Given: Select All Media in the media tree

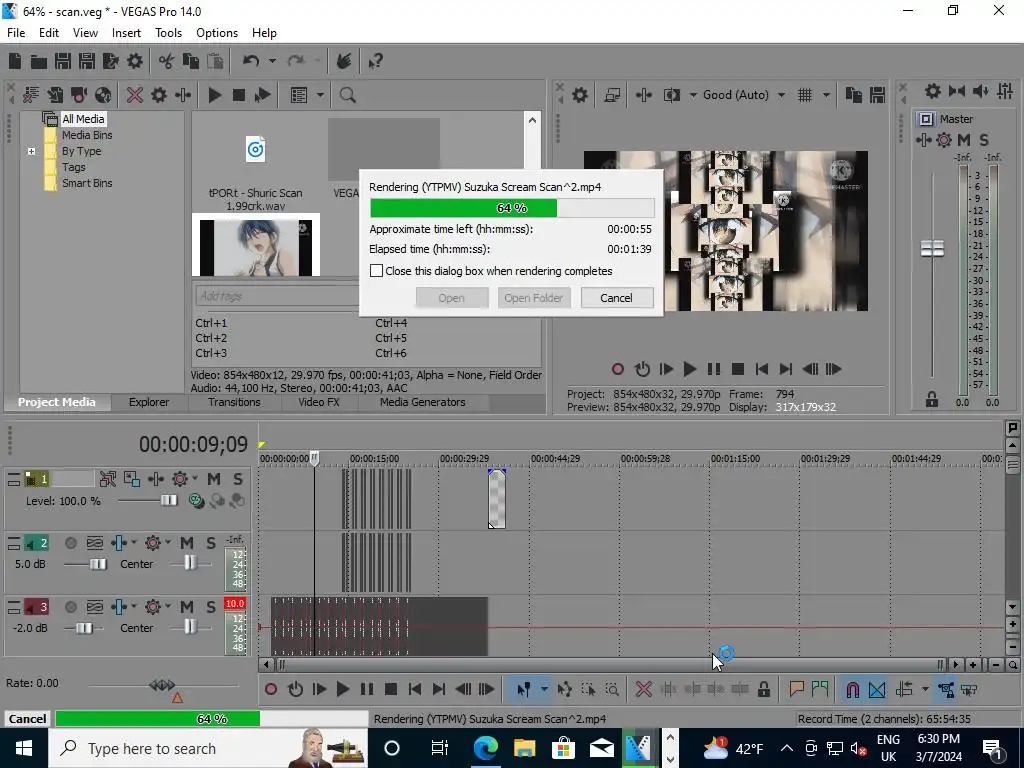Looking at the screenshot, I should pos(83,119).
